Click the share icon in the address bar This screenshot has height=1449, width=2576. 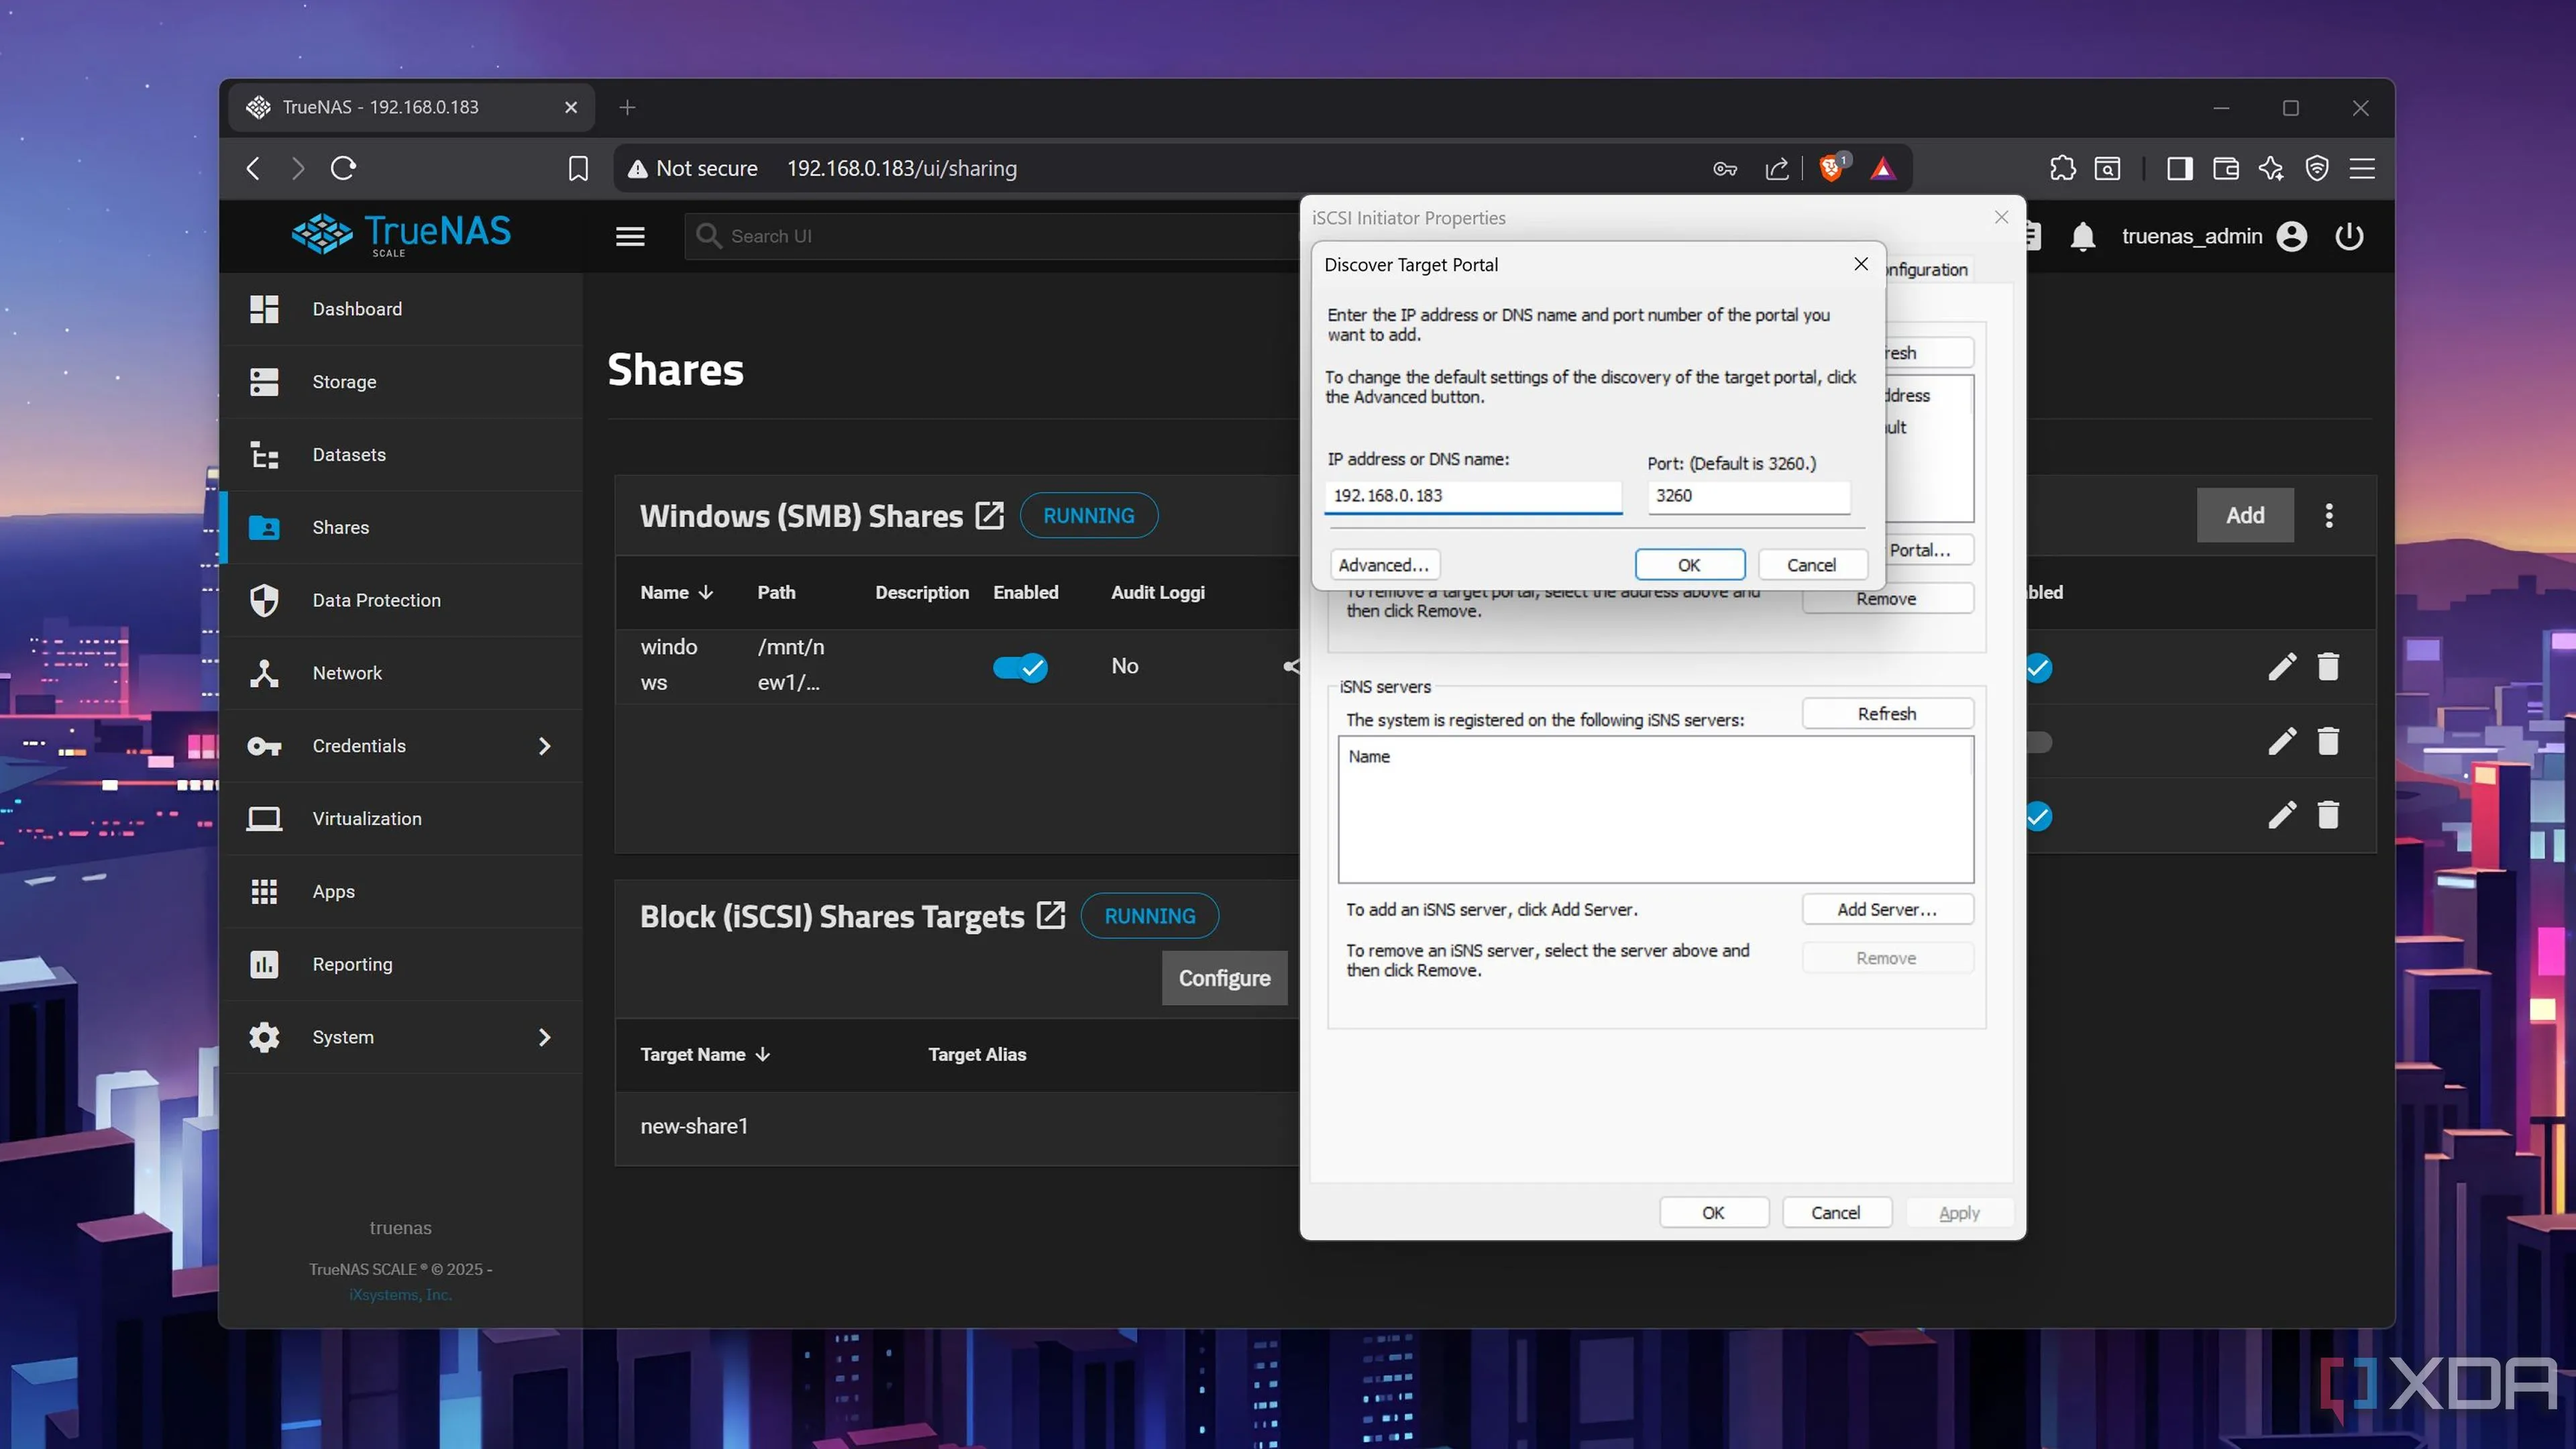tap(1777, 168)
